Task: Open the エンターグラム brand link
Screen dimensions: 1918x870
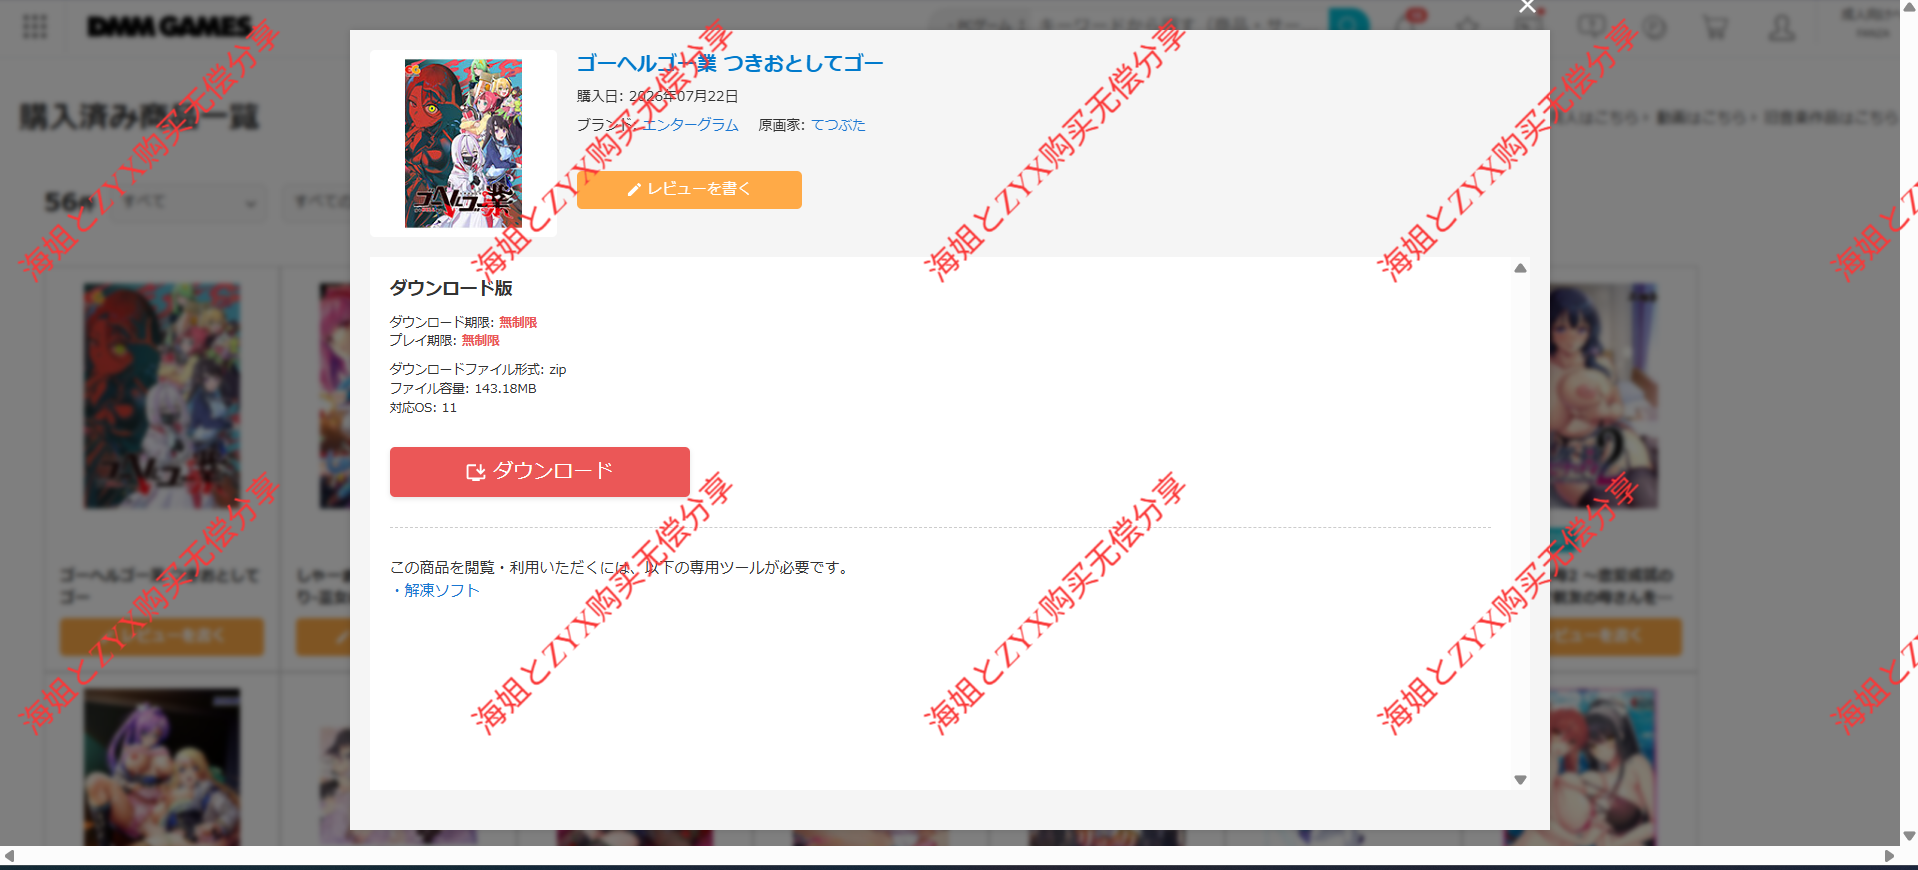Action: (690, 125)
